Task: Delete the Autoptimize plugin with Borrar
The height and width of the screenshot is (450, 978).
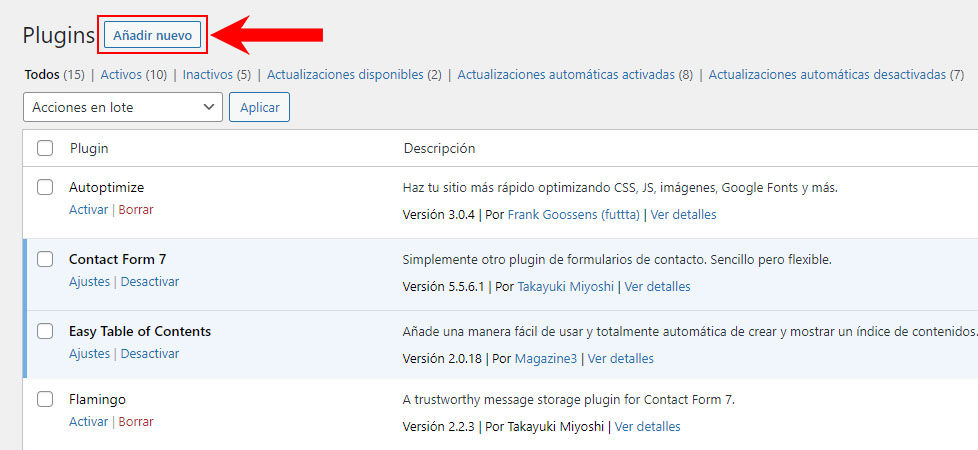Action: point(136,210)
